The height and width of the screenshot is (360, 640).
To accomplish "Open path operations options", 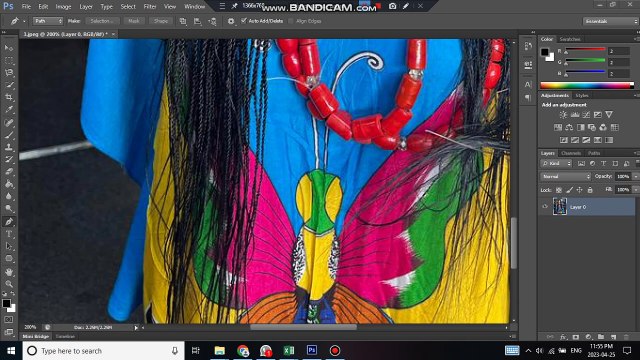I will point(183,21).
